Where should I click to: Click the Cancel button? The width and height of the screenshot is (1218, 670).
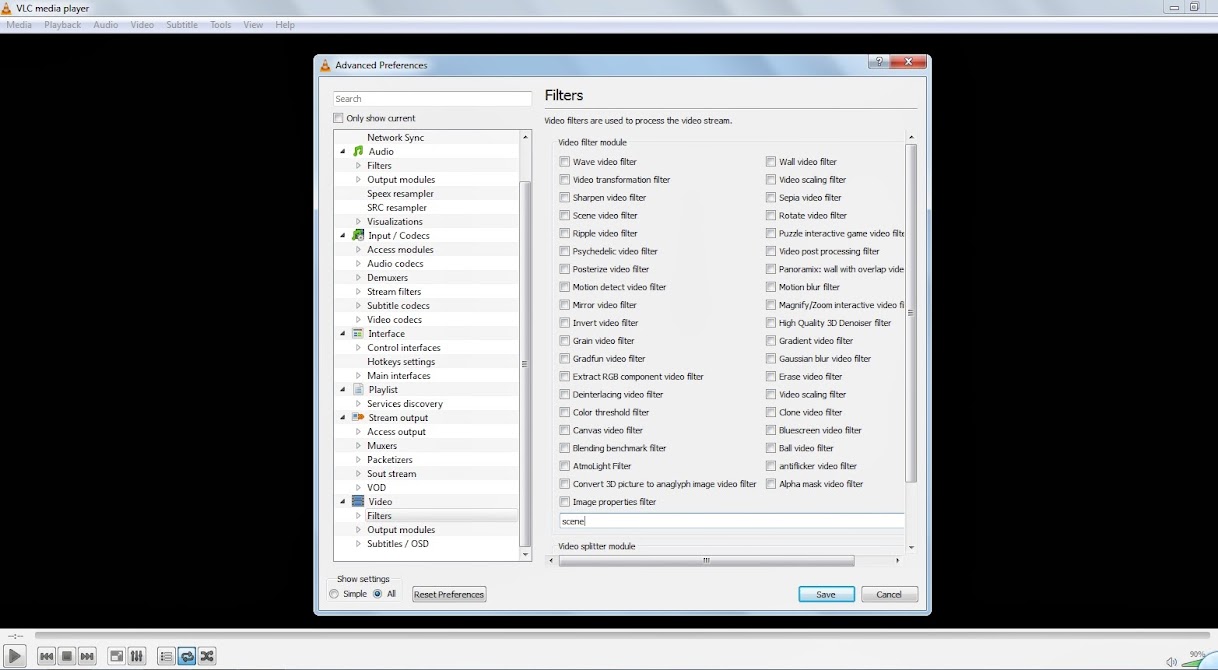(x=889, y=594)
